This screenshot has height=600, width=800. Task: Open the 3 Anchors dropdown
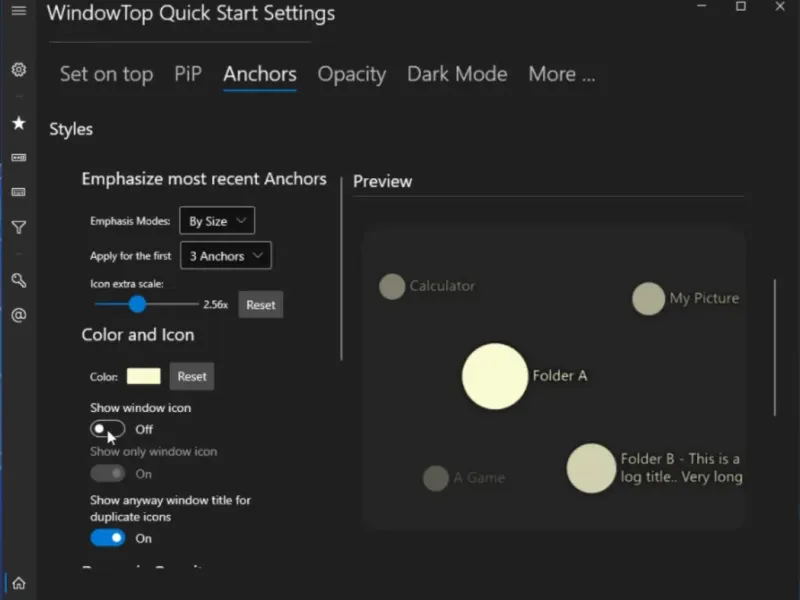[226, 256]
